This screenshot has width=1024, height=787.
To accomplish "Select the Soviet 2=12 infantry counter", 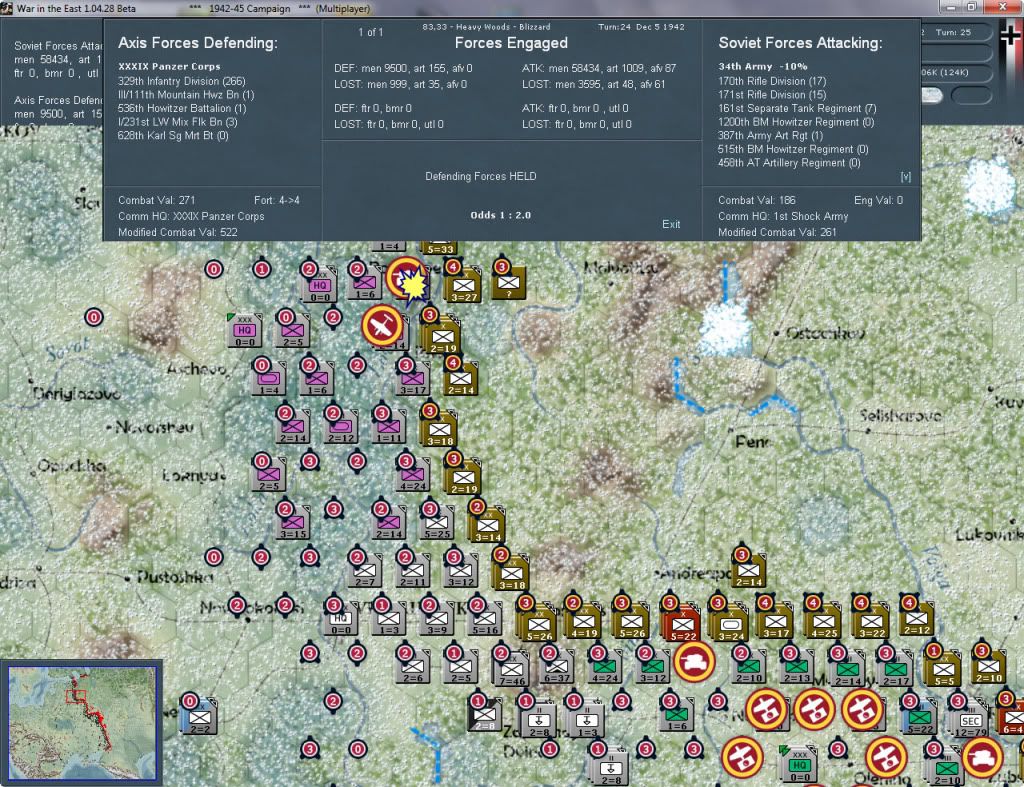I will click(x=916, y=618).
